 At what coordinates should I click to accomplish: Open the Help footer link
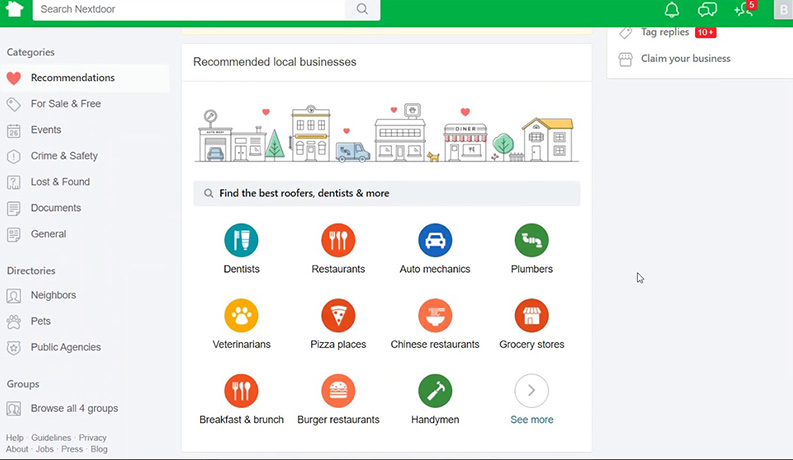click(x=15, y=438)
